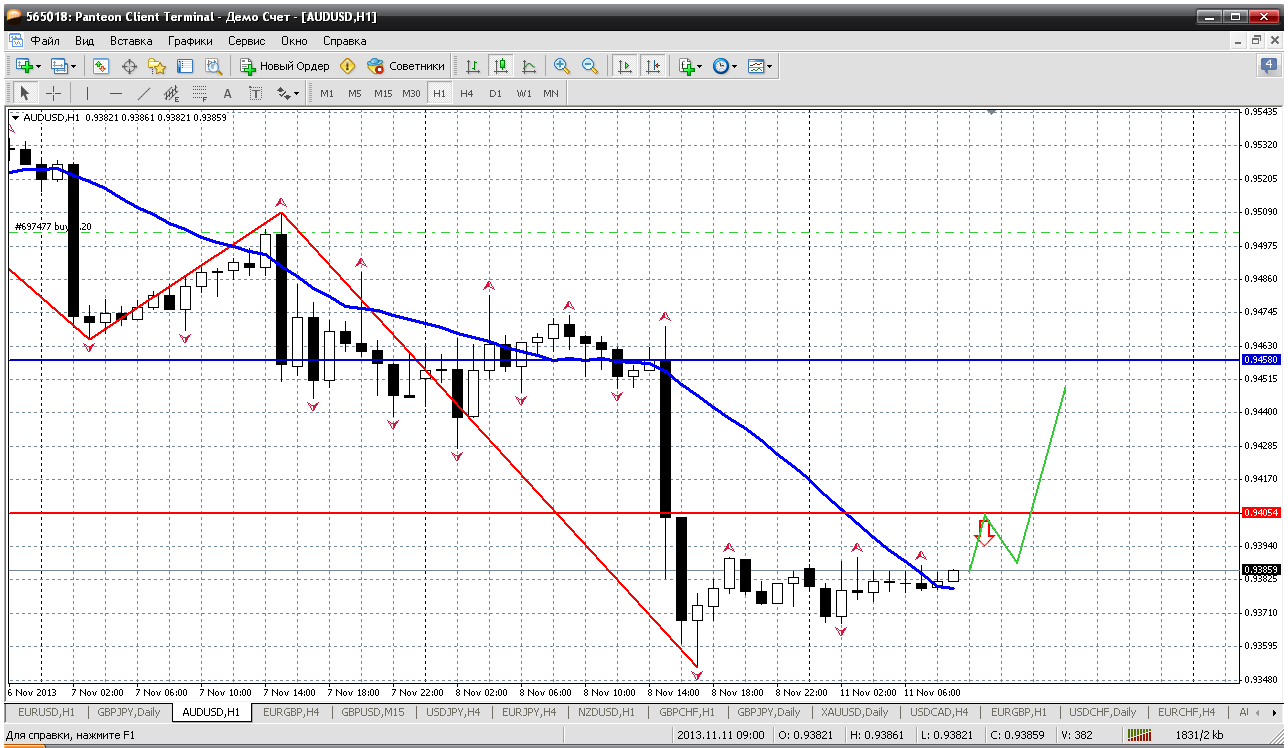This screenshot has height=748, width=1288.
Task: Click the blue 0.94580 price level label
Action: [x=1260, y=359]
